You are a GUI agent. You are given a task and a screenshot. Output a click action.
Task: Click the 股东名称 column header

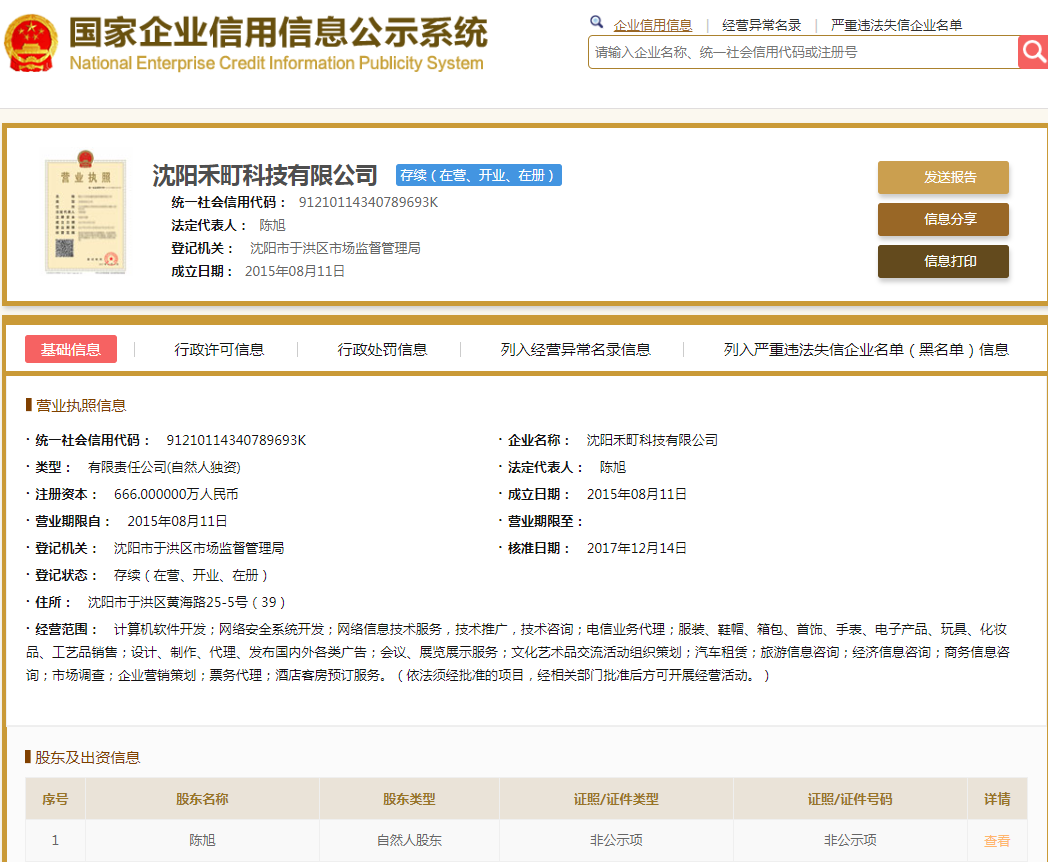(202, 799)
